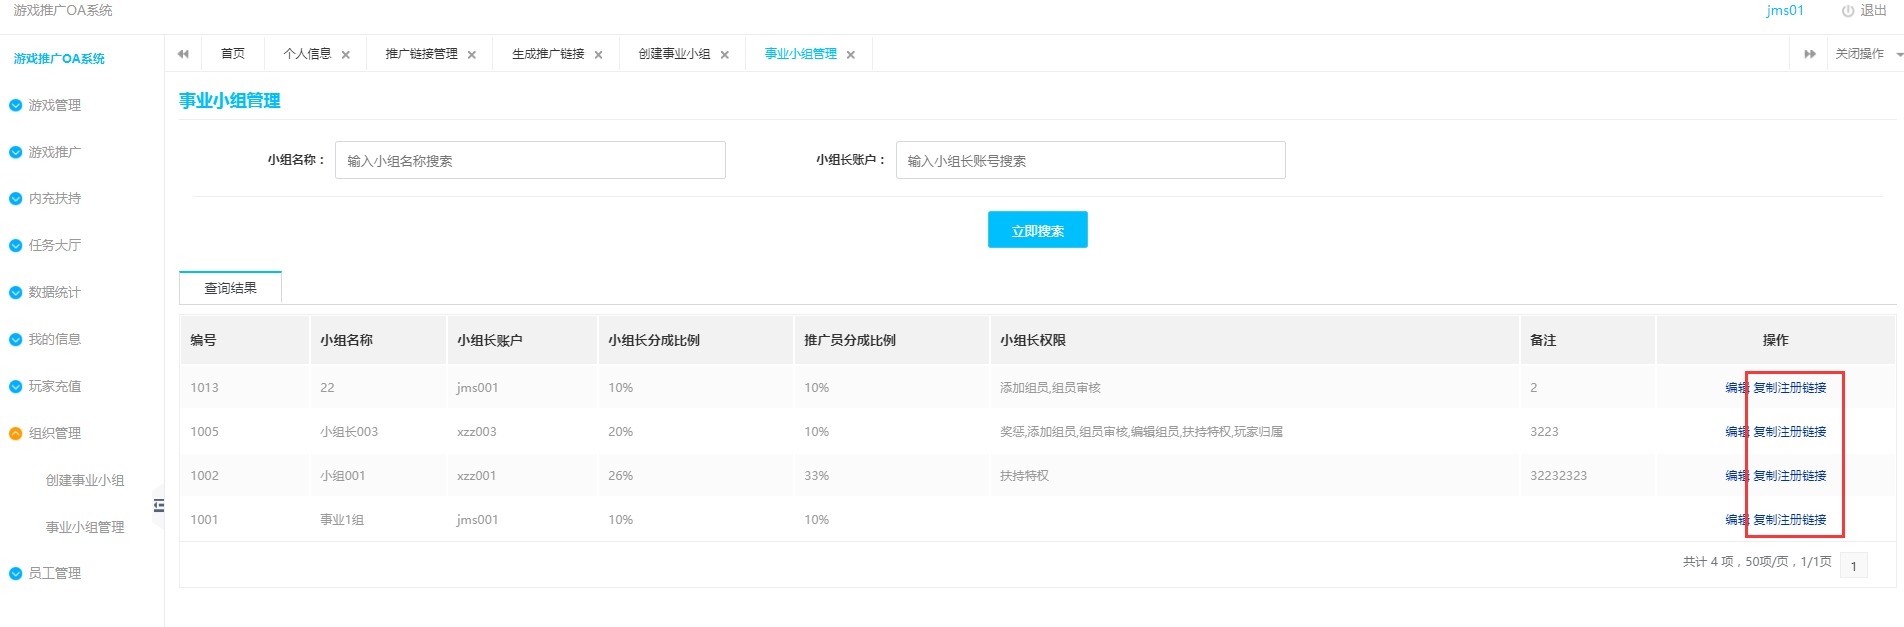Close the 生成推广链接 tab
Viewport: 1904px width, 627px height.
pyautogui.click(x=598, y=55)
